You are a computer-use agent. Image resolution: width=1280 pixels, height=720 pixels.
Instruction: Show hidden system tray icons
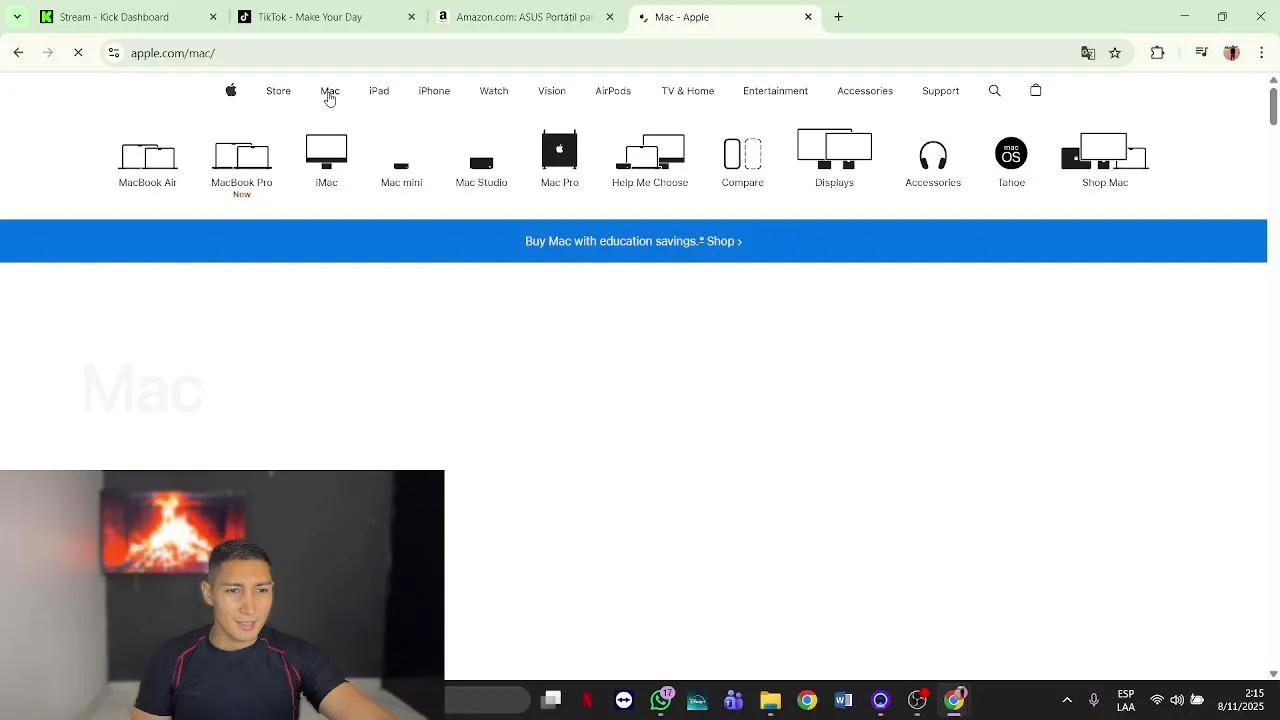coord(1067,700)
